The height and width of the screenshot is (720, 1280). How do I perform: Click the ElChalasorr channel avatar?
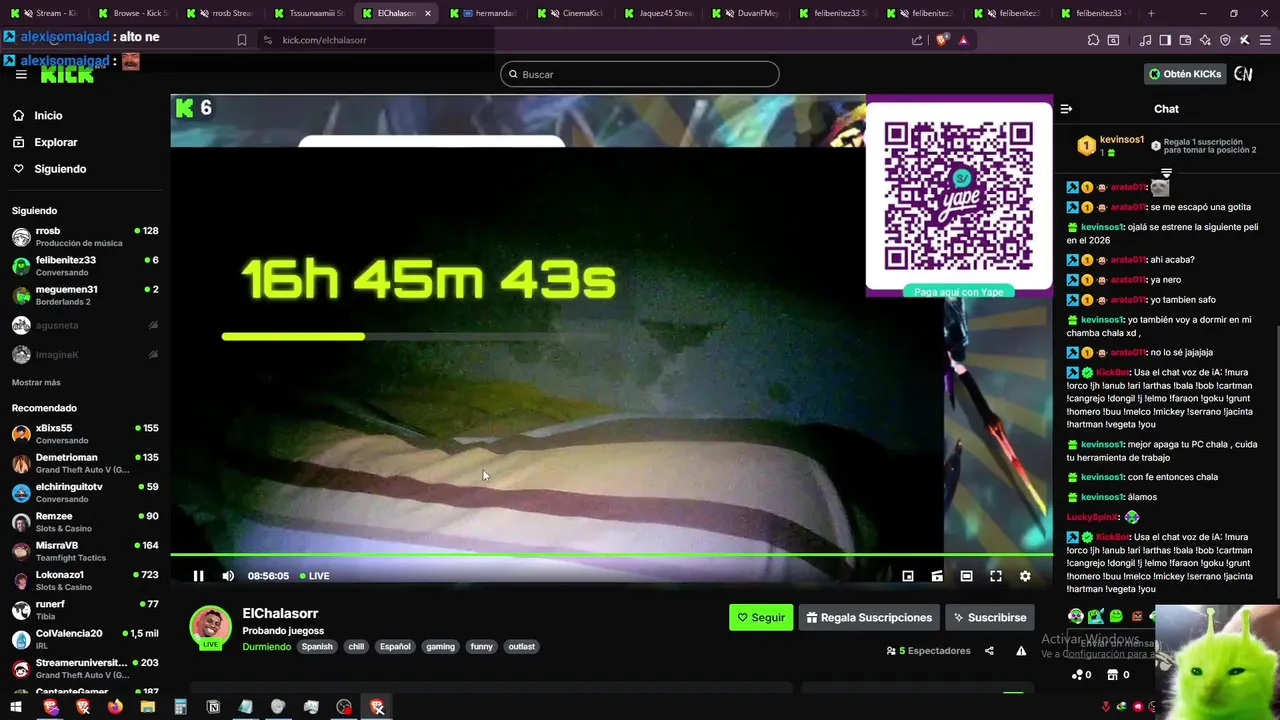pyautogui.click(x=210, y=626)
